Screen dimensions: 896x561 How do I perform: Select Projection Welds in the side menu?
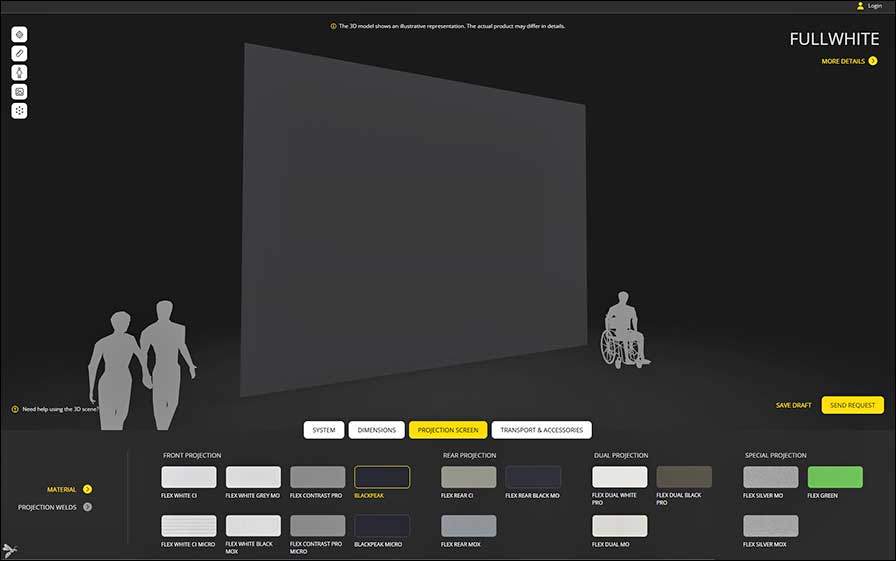(x=47, y=507)
